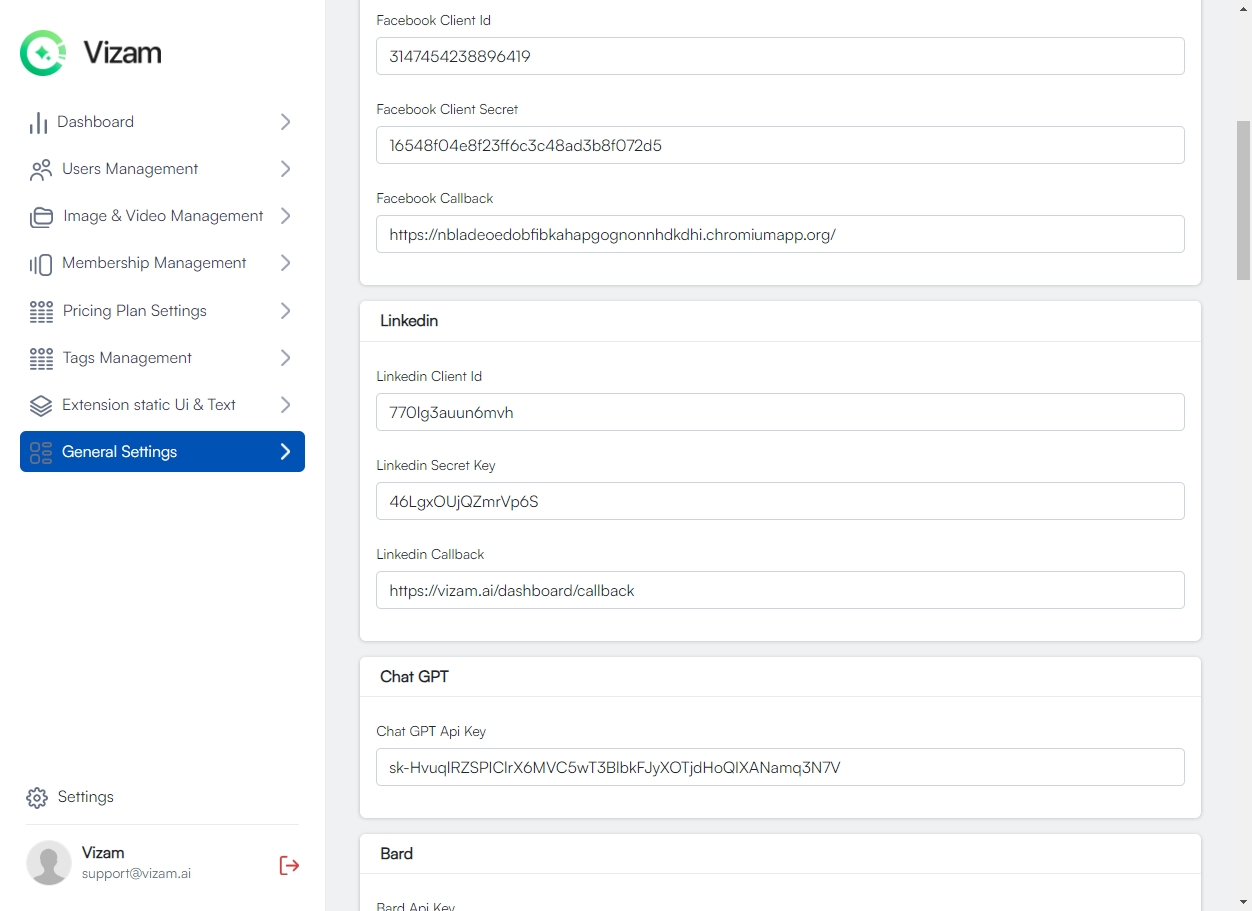
Task: Click the red logout icon
Action: point(289,865)
